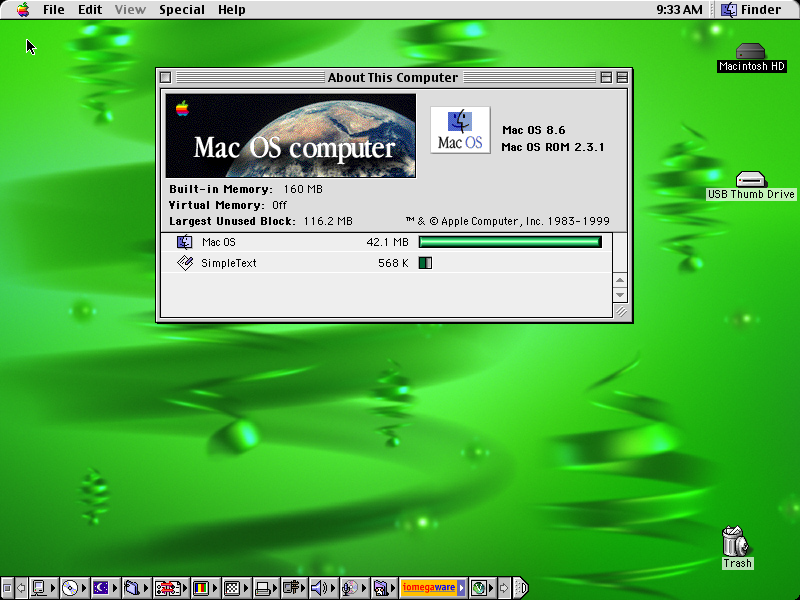Click the Mac OS Finder logo in About window

[460, 130]
